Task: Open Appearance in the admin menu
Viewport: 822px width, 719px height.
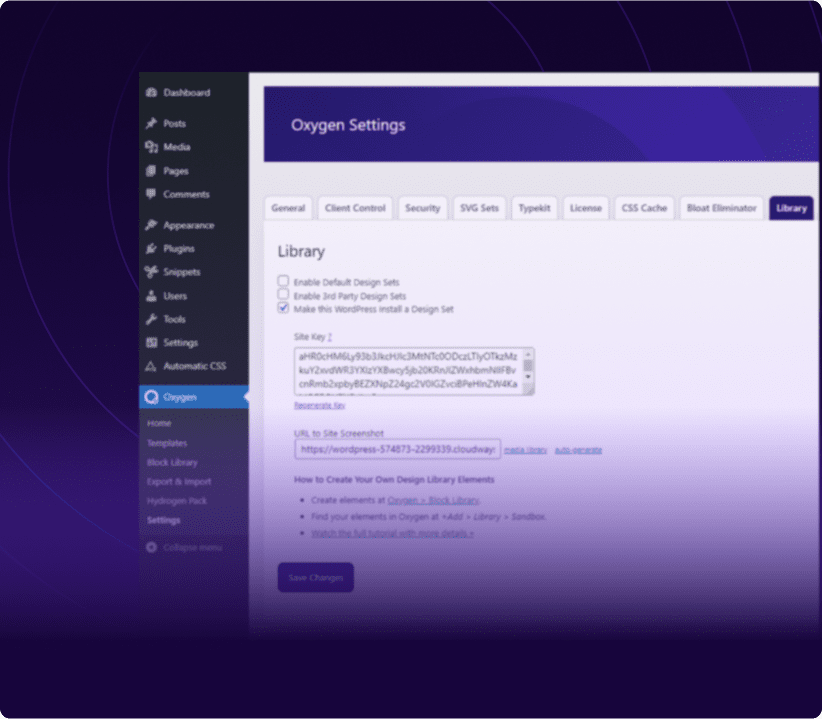Action: pos(189,225)
